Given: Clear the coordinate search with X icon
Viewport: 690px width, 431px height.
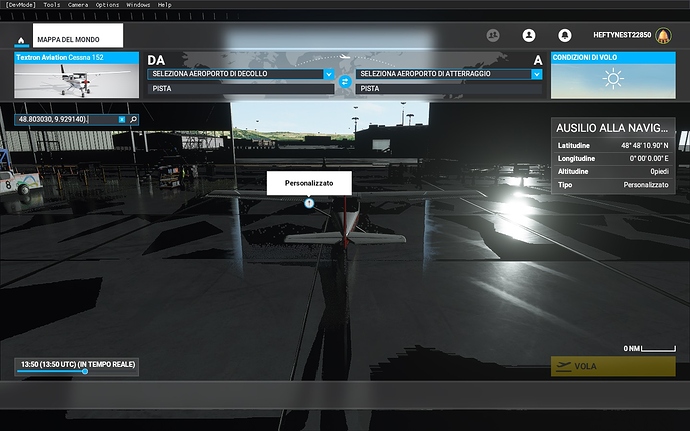Looking at the screenshot, I should (121, 120).
